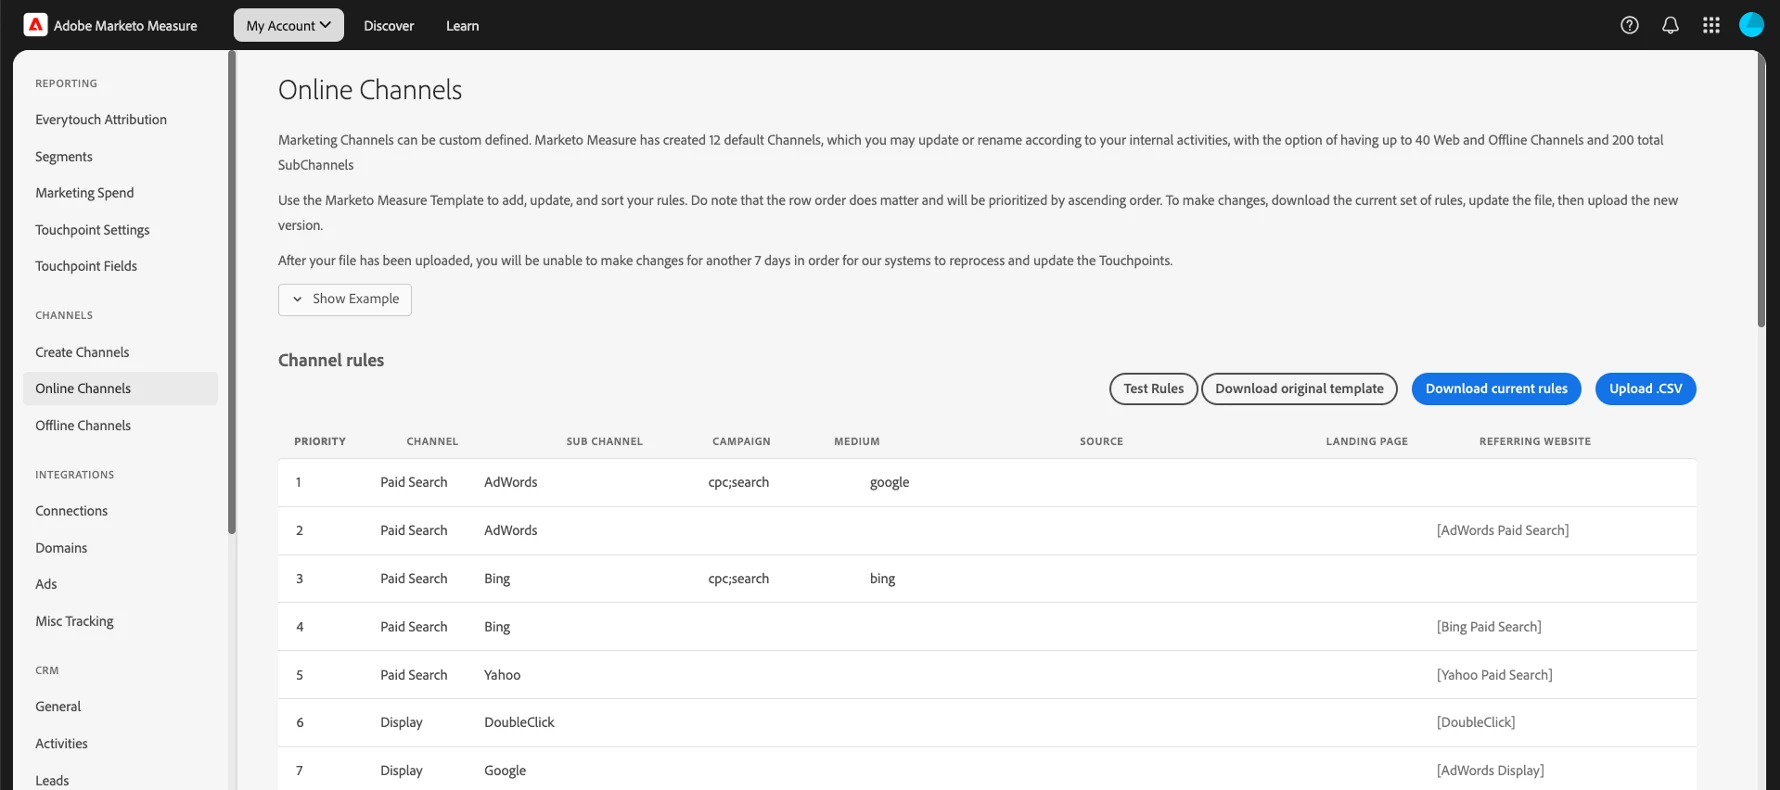Click the SOURCE column header
The image size is (1780, 790).
pos(1101,441)
